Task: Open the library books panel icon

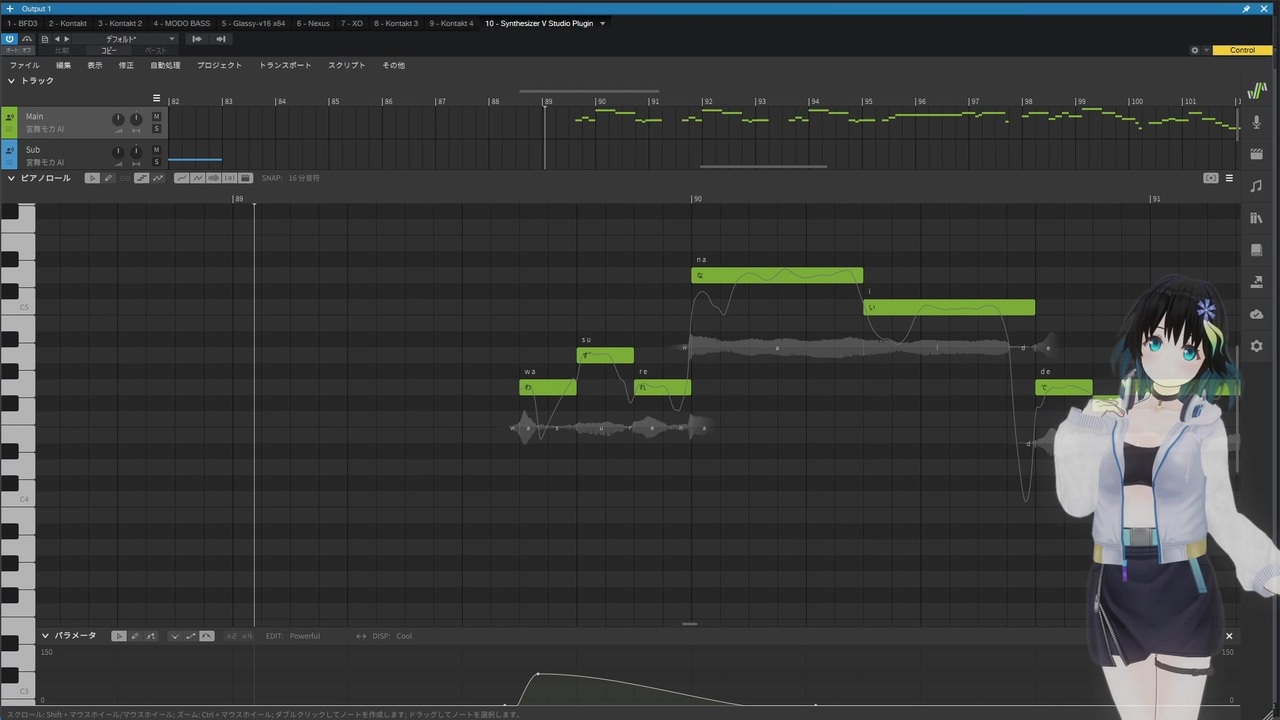Action: tap(1257, 218)
